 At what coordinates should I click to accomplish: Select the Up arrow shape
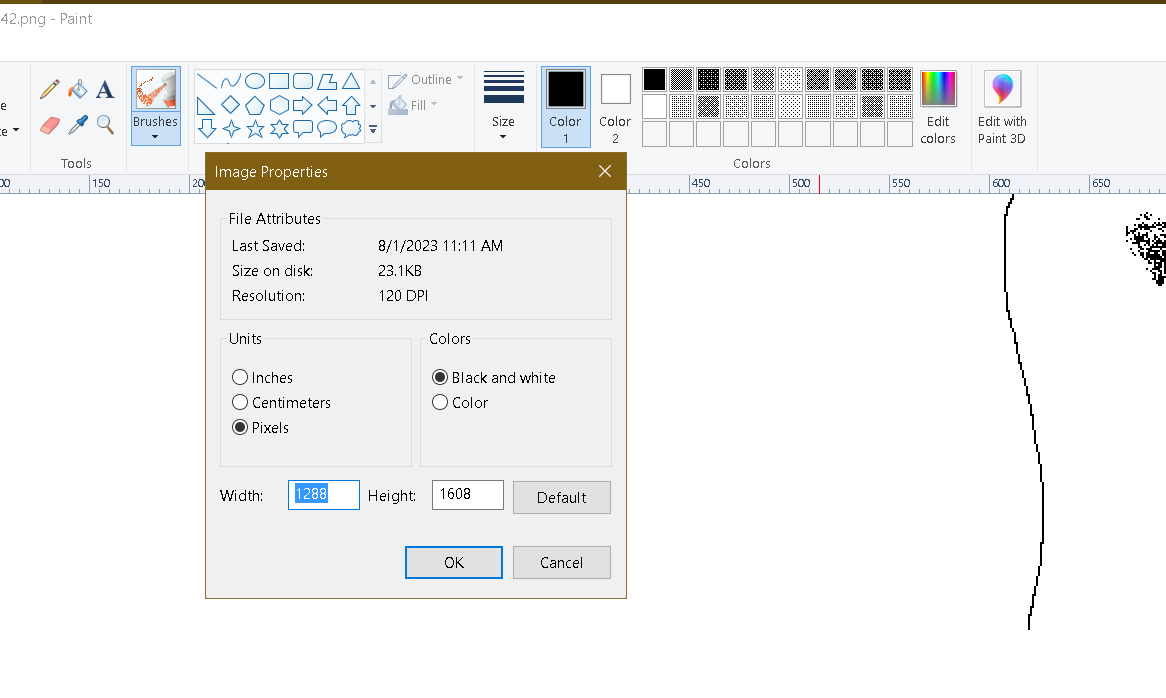351,105
